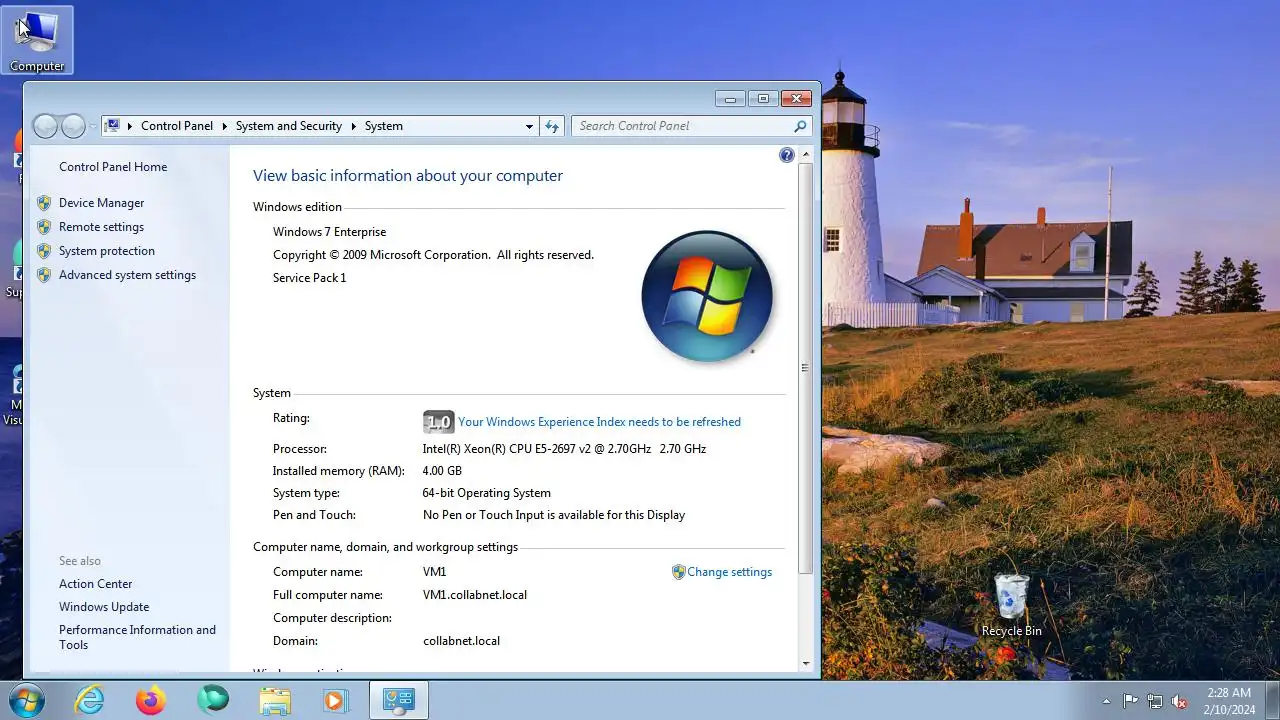Image resolution: width=1280 pixels, height=720 pixels.
Task: Click the collabnet.local domain value
Action: coord(461,641)
